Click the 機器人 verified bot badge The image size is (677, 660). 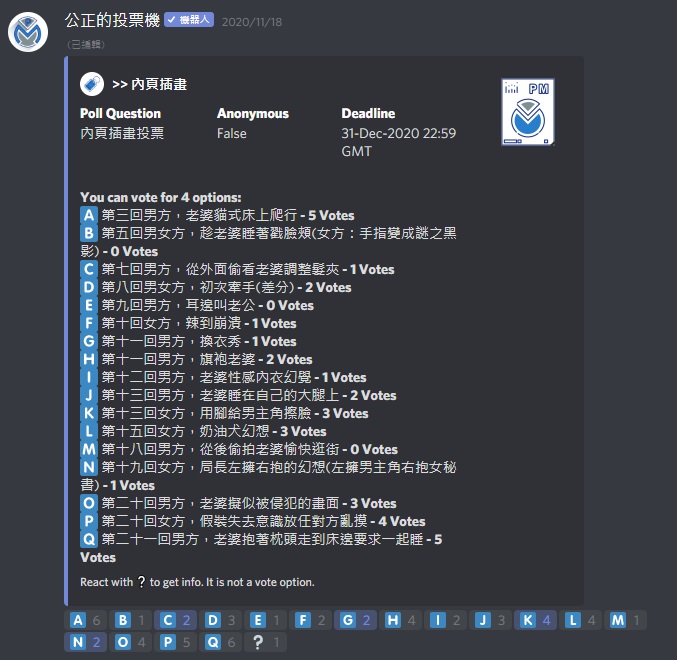189,20
